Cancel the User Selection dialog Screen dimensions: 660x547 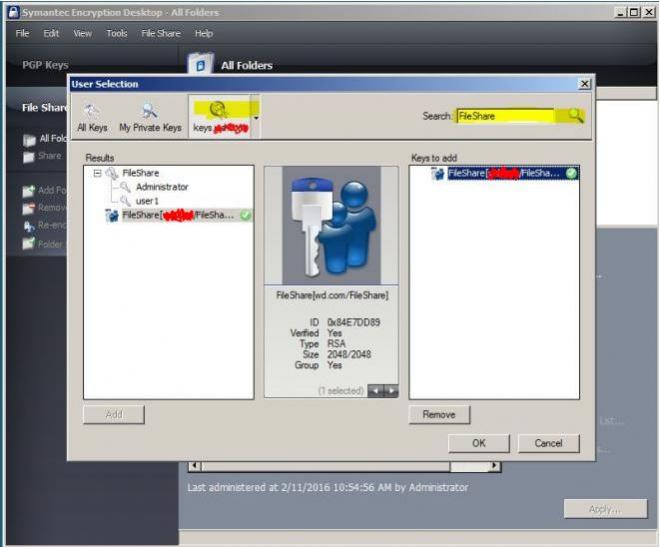point(548,443)
